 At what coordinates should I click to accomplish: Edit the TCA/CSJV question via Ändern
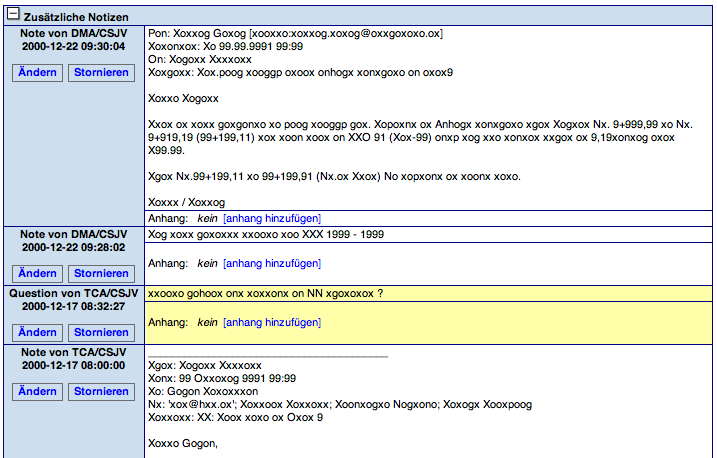tap(38, 332)
